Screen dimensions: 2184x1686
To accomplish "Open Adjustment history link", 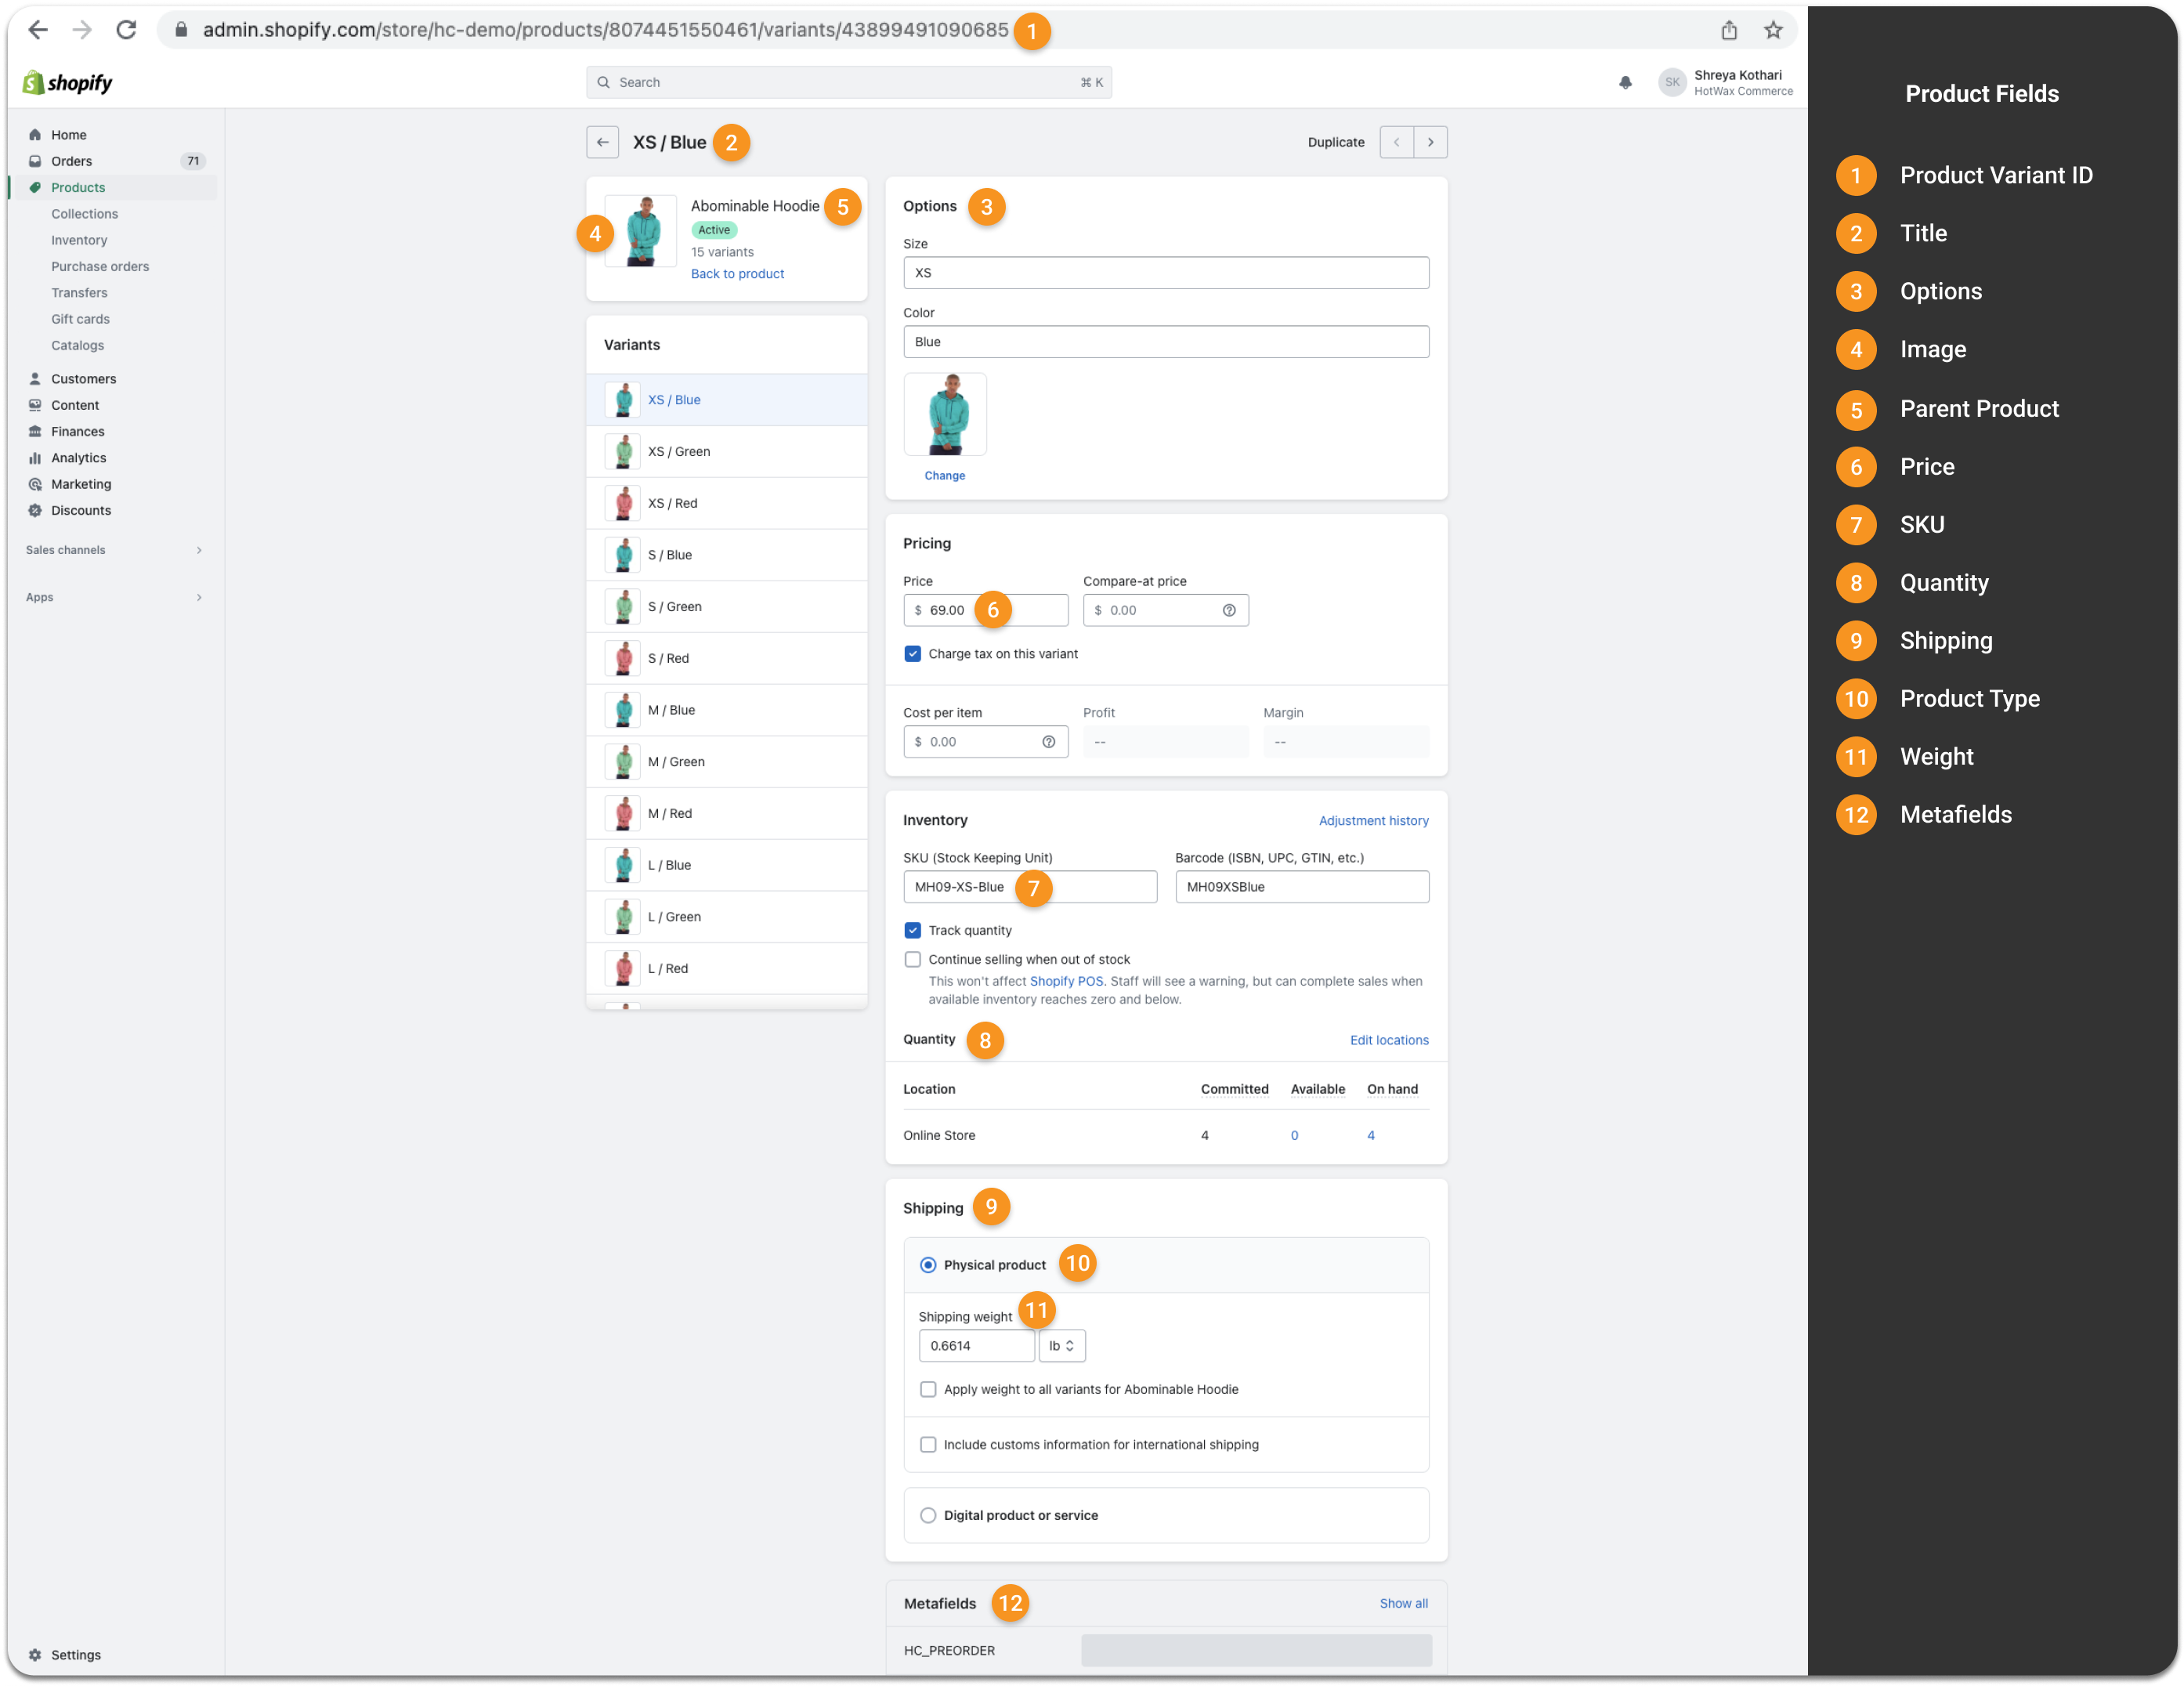I will [x=1373, y=821].
